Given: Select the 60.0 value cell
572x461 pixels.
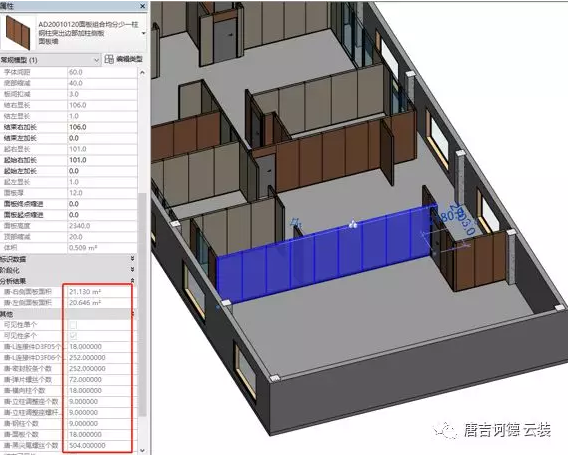Looking at the screenshot, I should pyautogui.click(x=103, y=72).
